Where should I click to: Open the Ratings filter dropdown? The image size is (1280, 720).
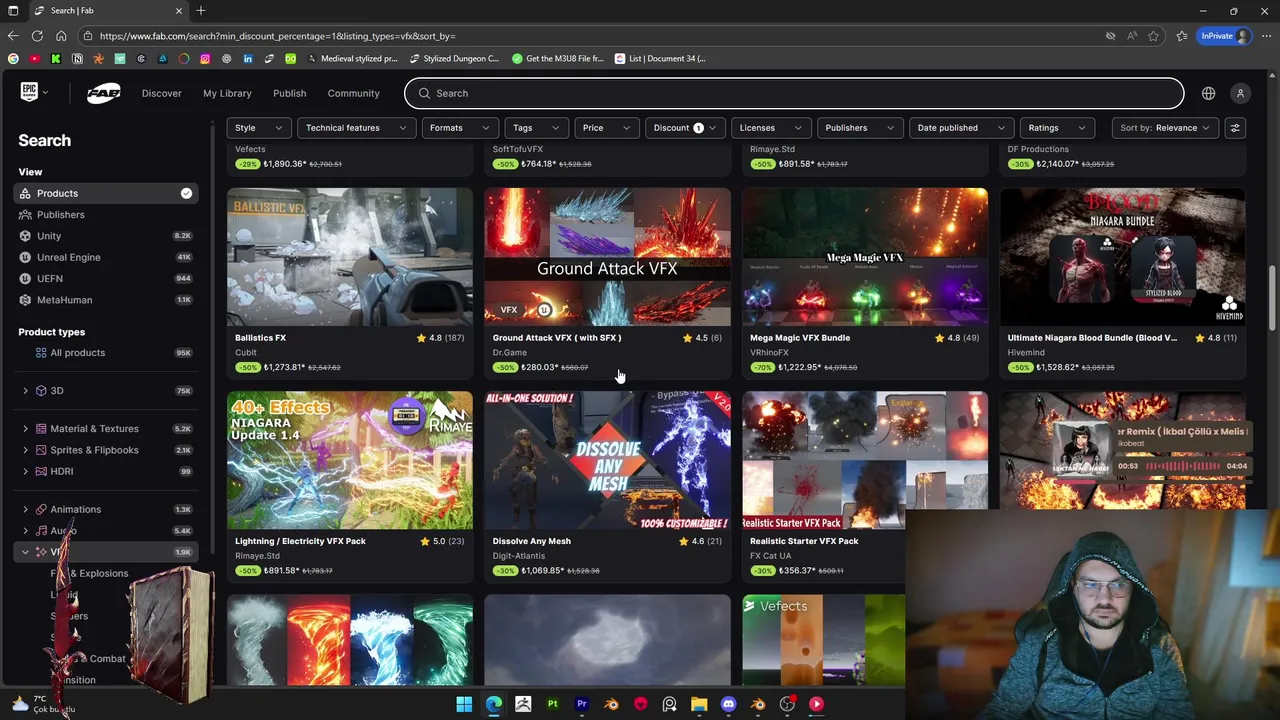[1057, 128]
